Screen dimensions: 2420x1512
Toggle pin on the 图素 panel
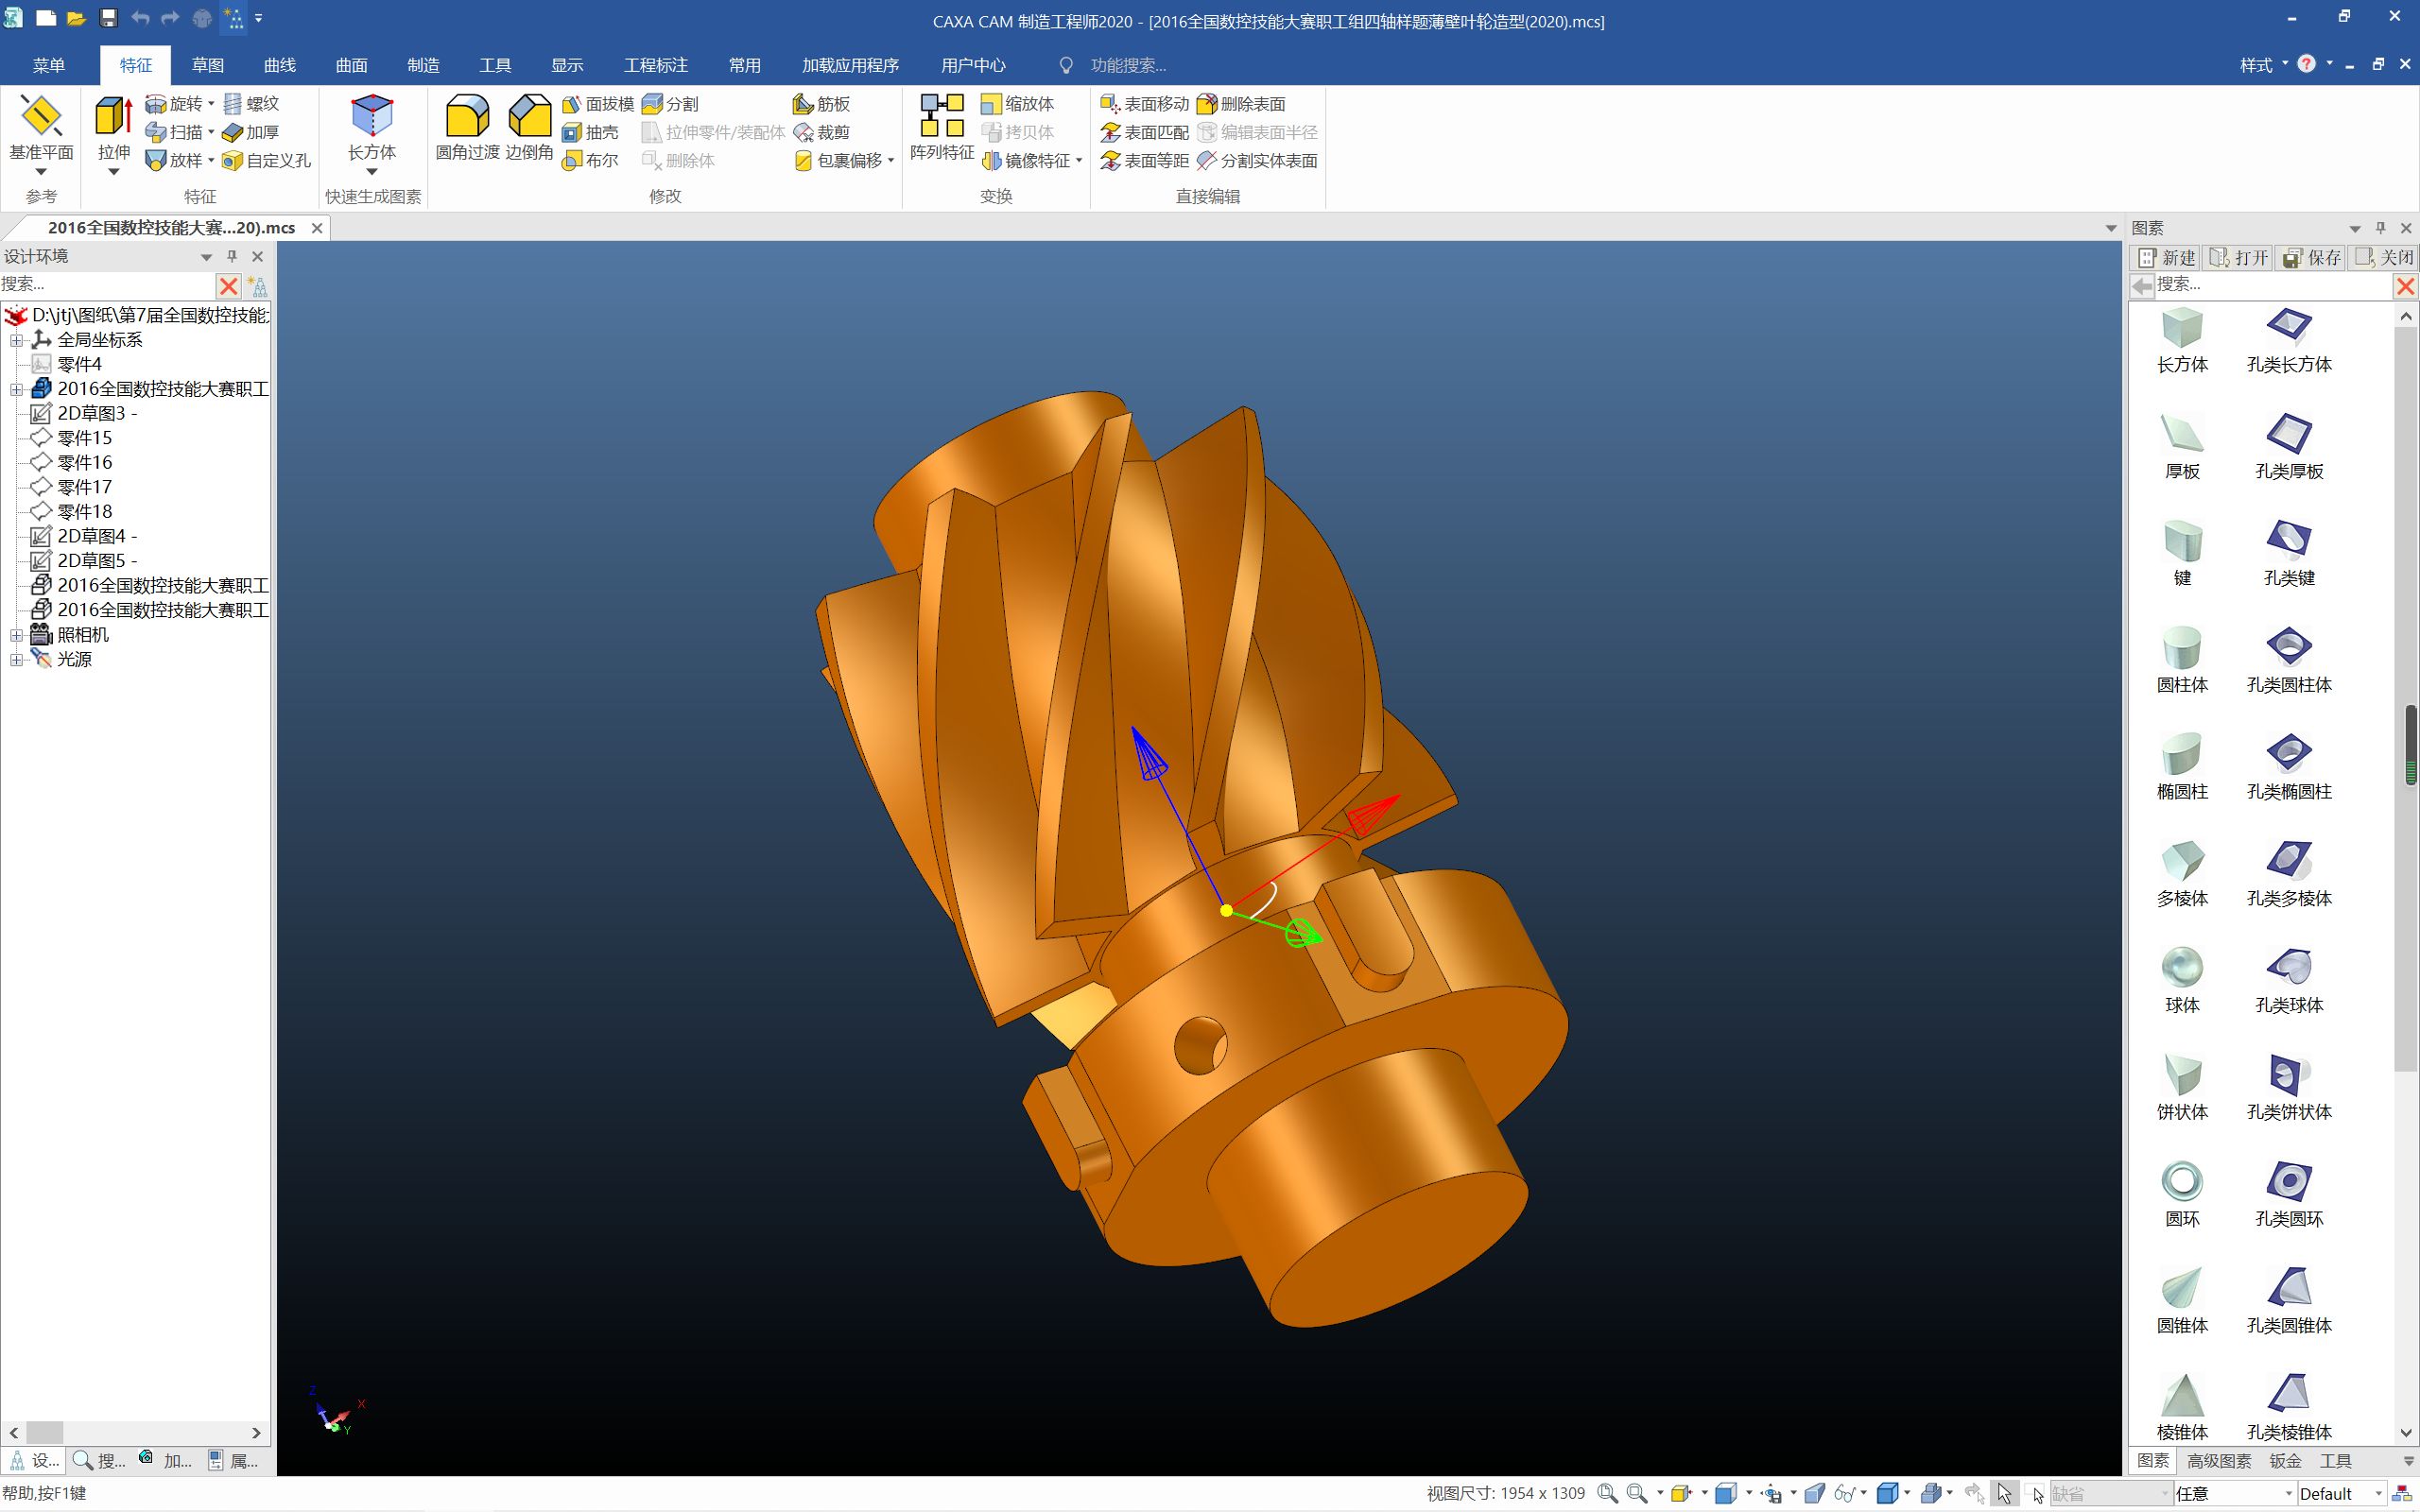2381,228
